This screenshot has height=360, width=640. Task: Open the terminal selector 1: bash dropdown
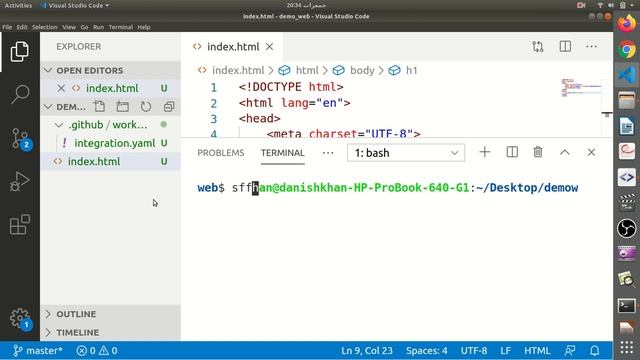406,153
